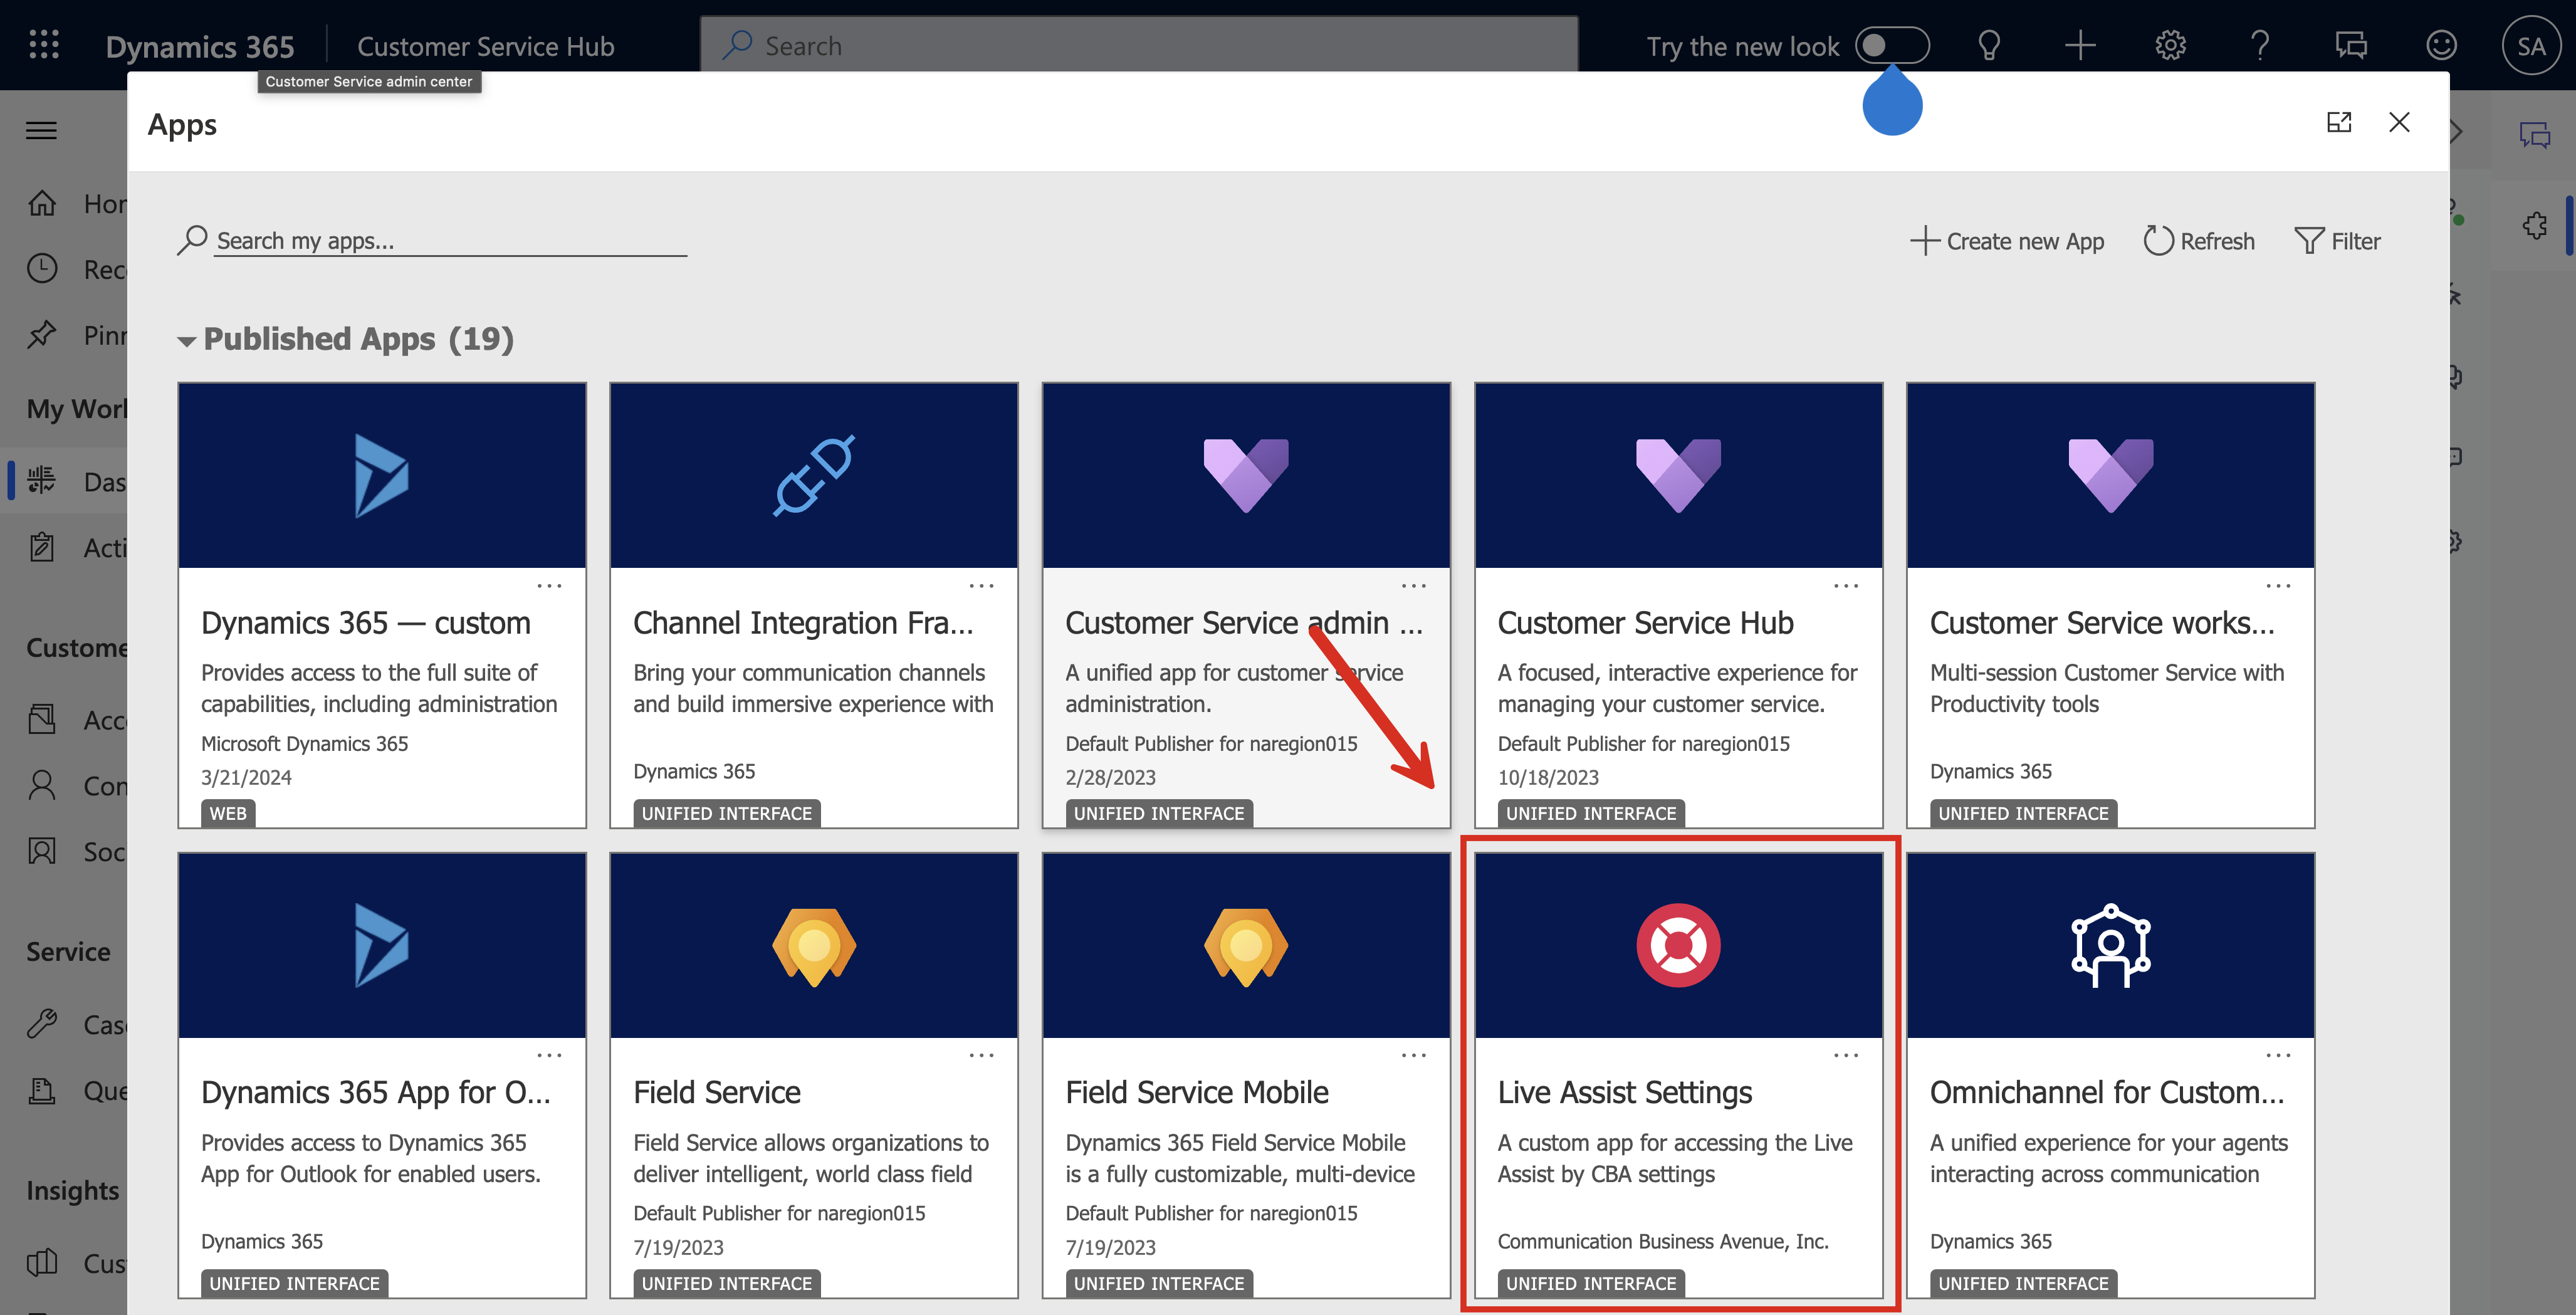Click Create new App
The width and height of the screenshot is (2576, 1315).
pyautogui.click(x=2007, y=241)
